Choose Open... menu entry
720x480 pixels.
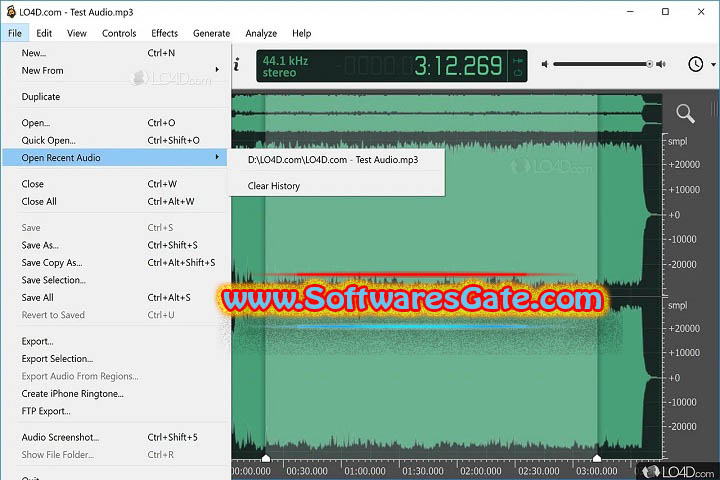click(x=115, y=123)
